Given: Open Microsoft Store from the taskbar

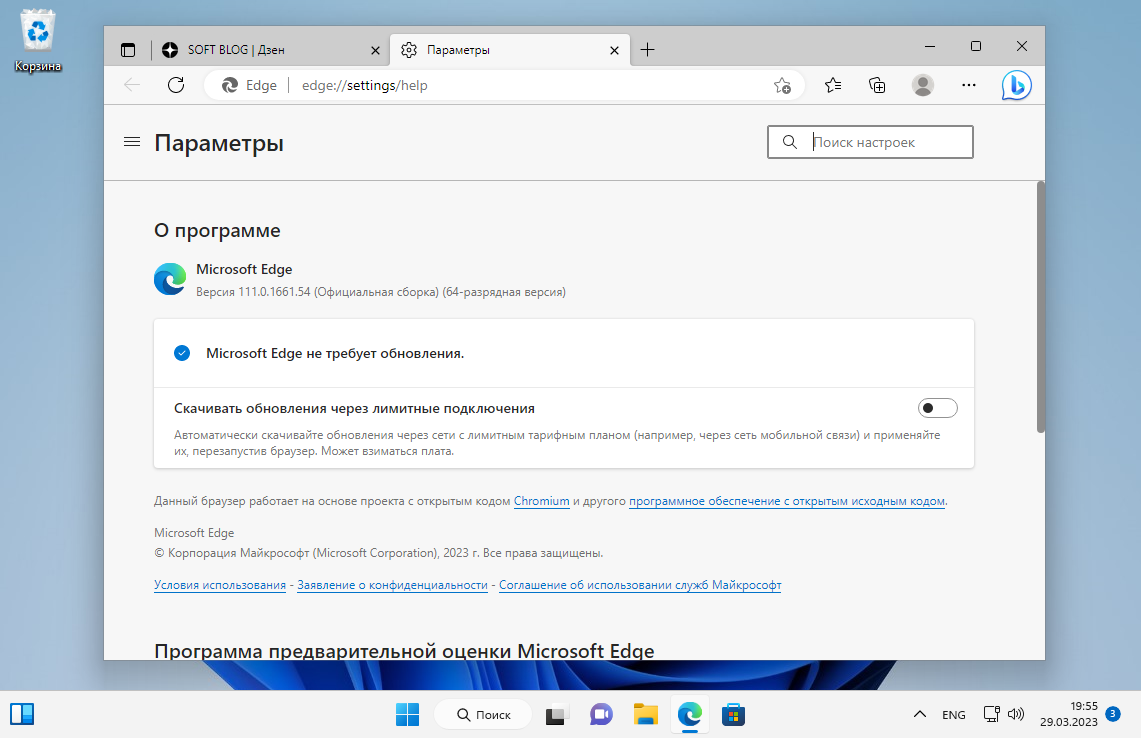Looking at the screenshot, I should 733,714.
